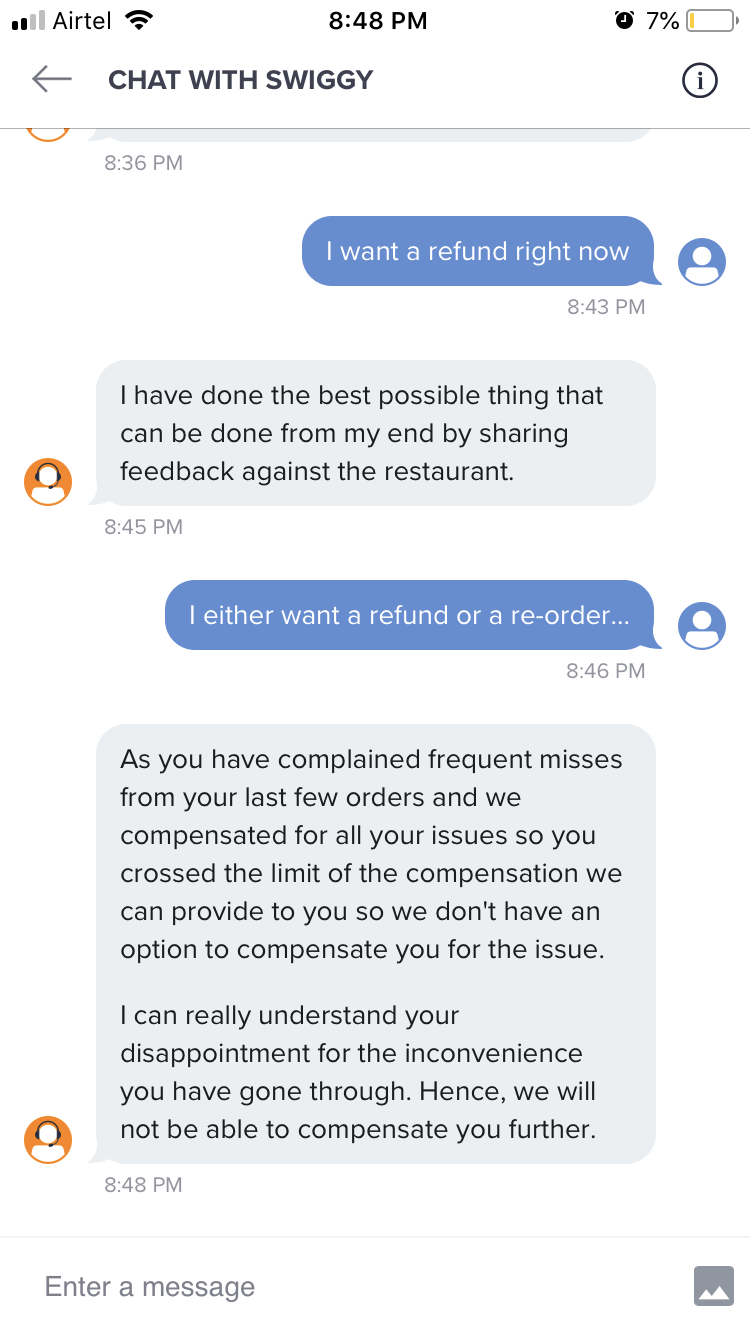Viewport: 750px width, 1334px height.
Task: Select the "best possible thing" agent message
Action: tap(375, 433)
